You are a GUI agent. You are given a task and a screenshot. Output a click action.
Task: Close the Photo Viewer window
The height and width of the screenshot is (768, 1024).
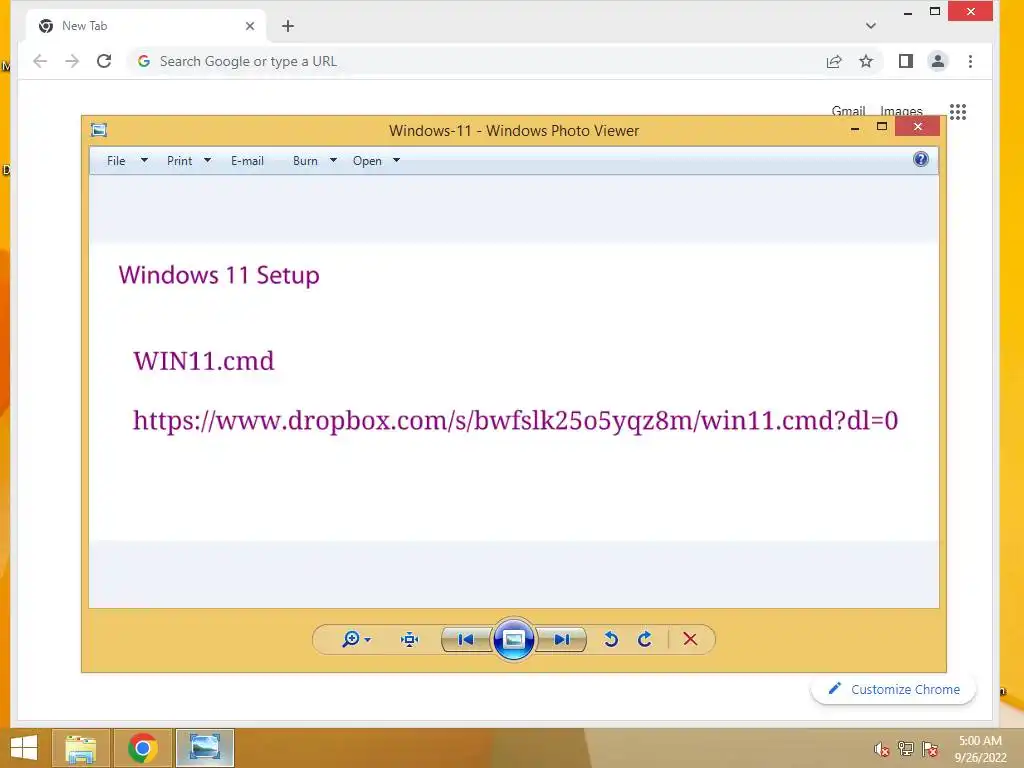(x=918, y=127)
